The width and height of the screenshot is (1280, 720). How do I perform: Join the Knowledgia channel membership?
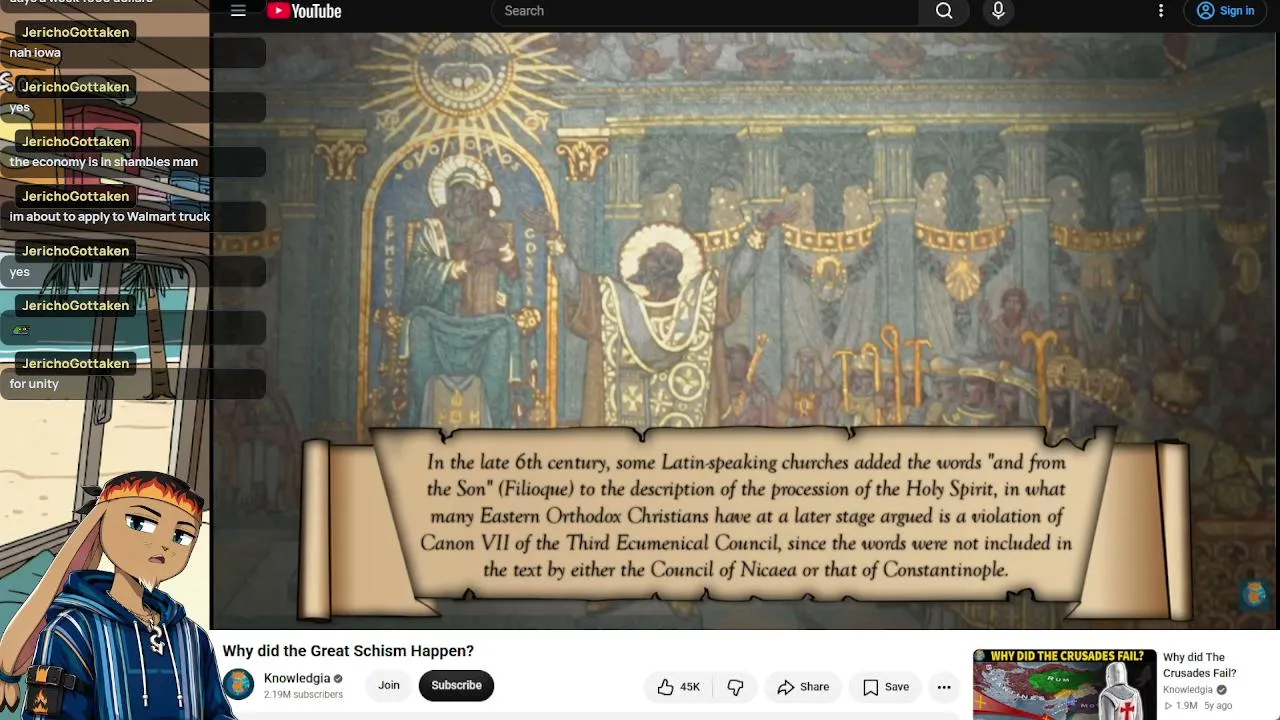coord(389,685)
